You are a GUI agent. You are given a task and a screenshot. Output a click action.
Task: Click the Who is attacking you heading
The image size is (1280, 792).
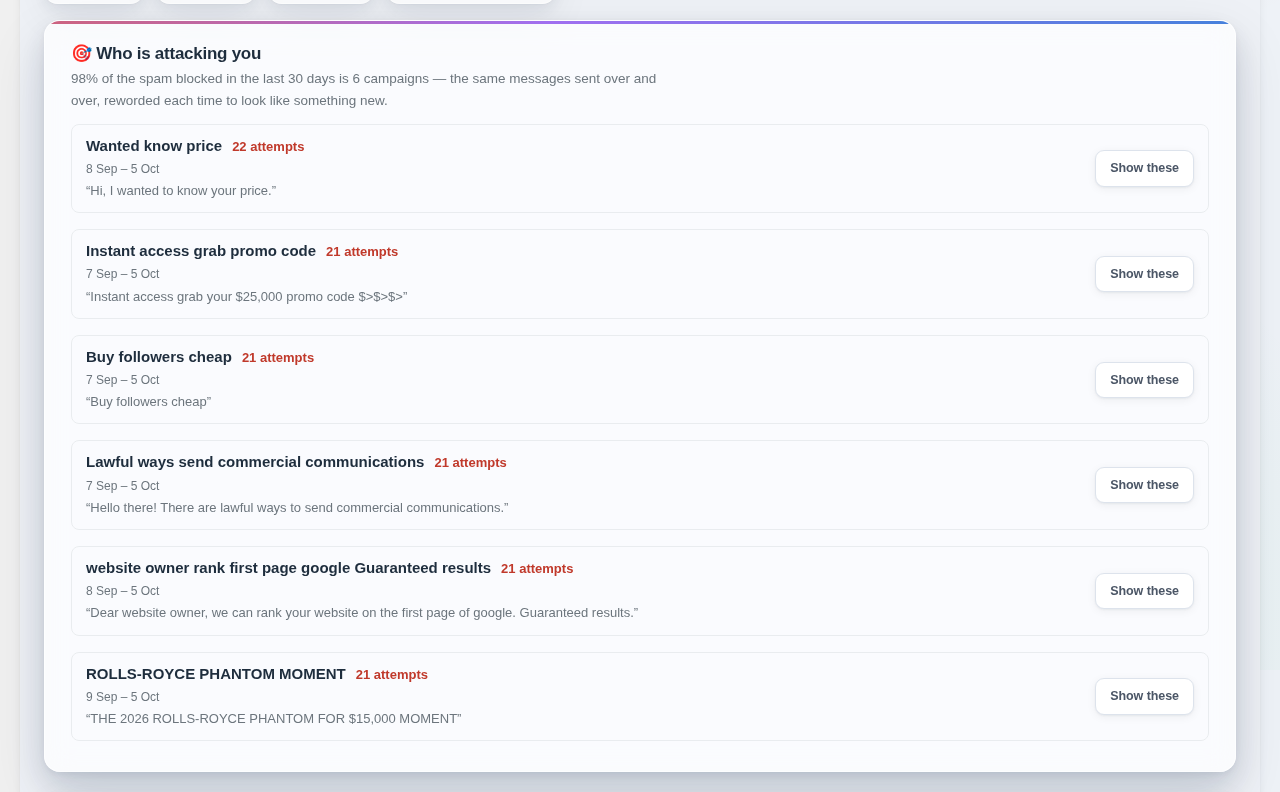178,54
